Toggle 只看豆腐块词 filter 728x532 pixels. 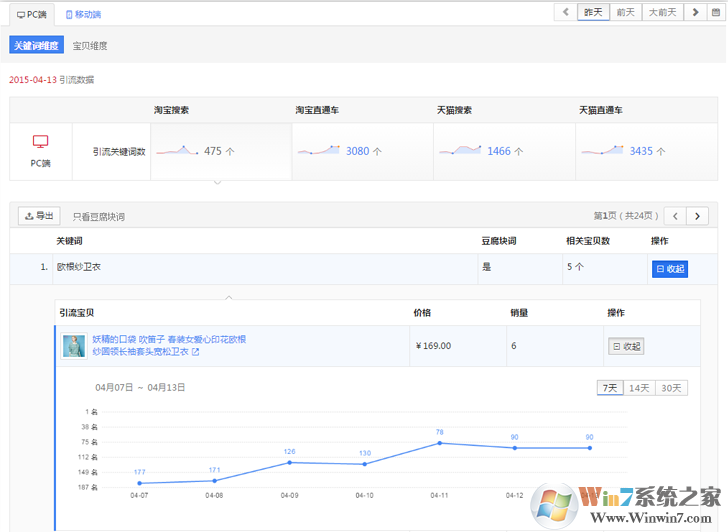98,217
